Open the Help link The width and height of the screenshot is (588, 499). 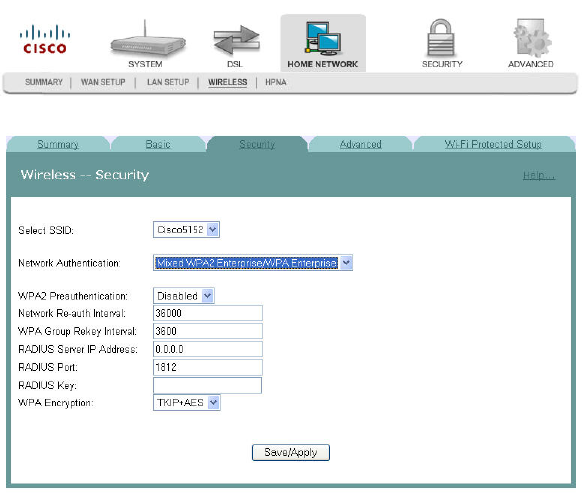pos(538,175)
